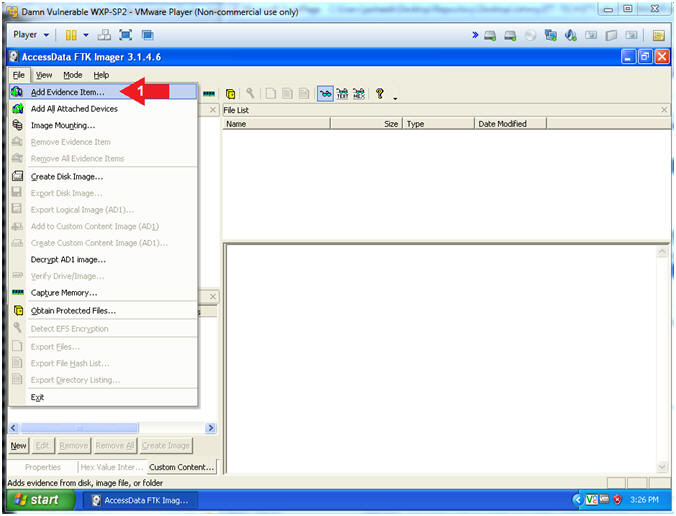Viewport: 676px width, 516px height.
Task: Click VMware sound card device icon
Action: coord(570,35)
